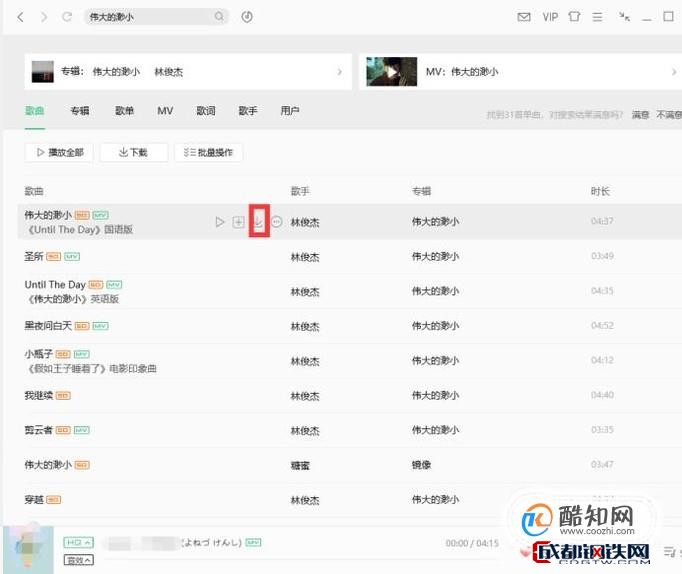
Task: Open the 音效 sound effects dropdown
Action: (79, 560)
